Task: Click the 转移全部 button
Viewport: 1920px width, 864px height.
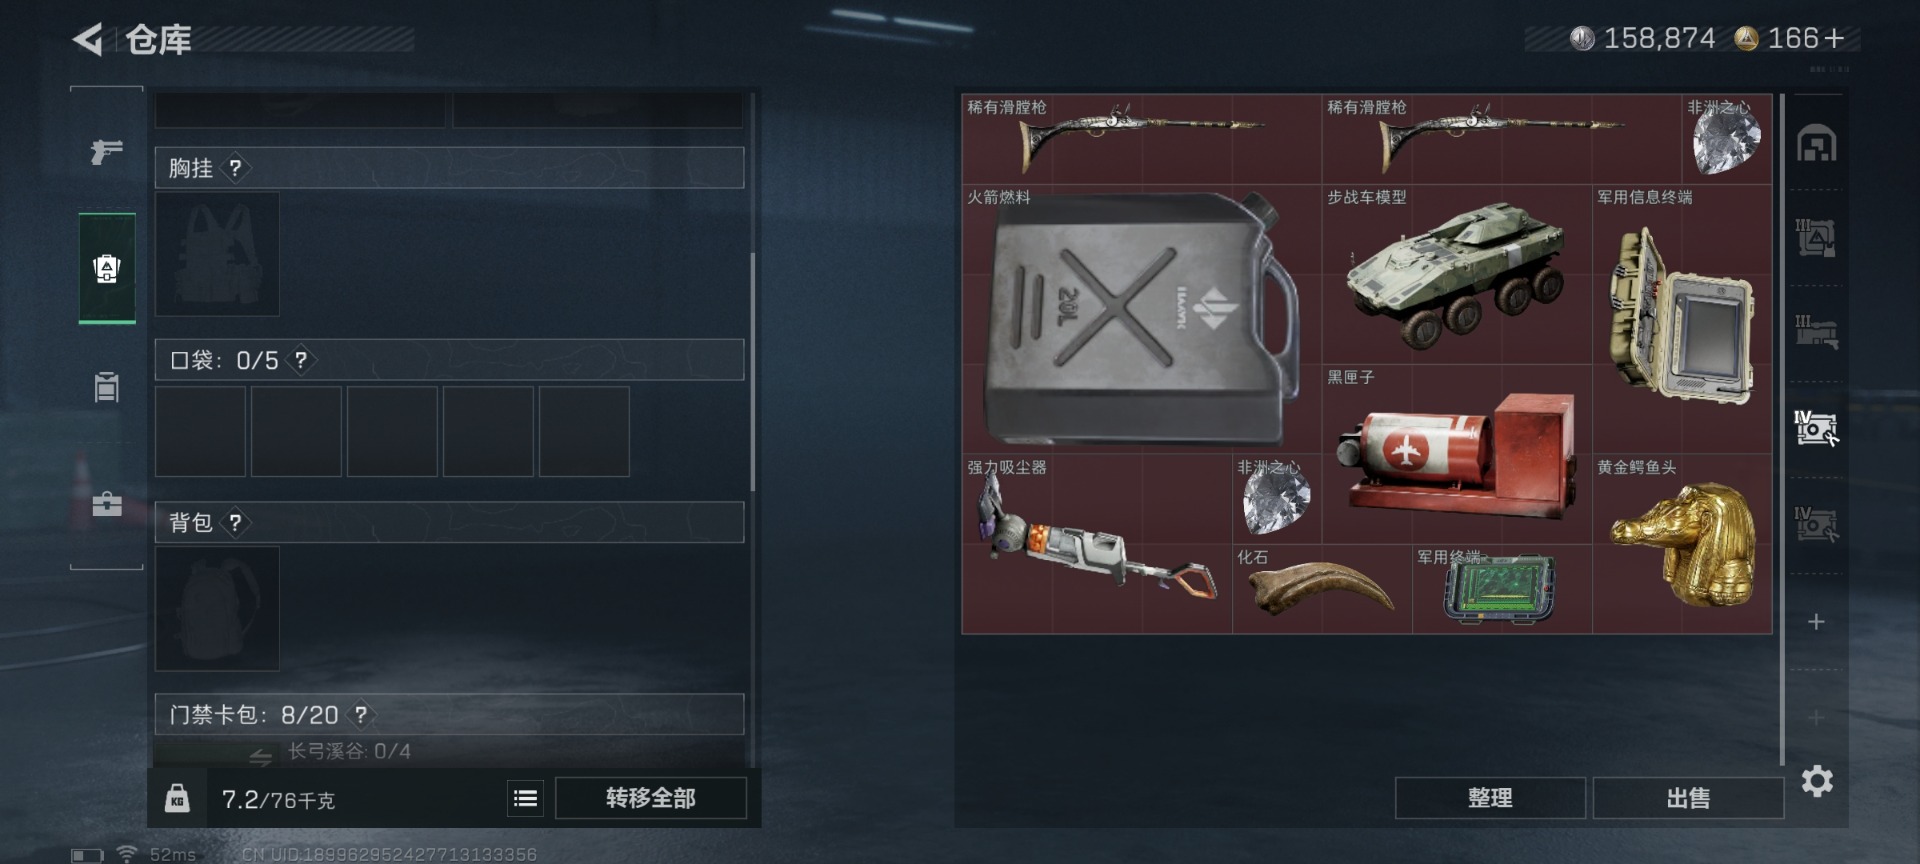Action: click(651, 798)
